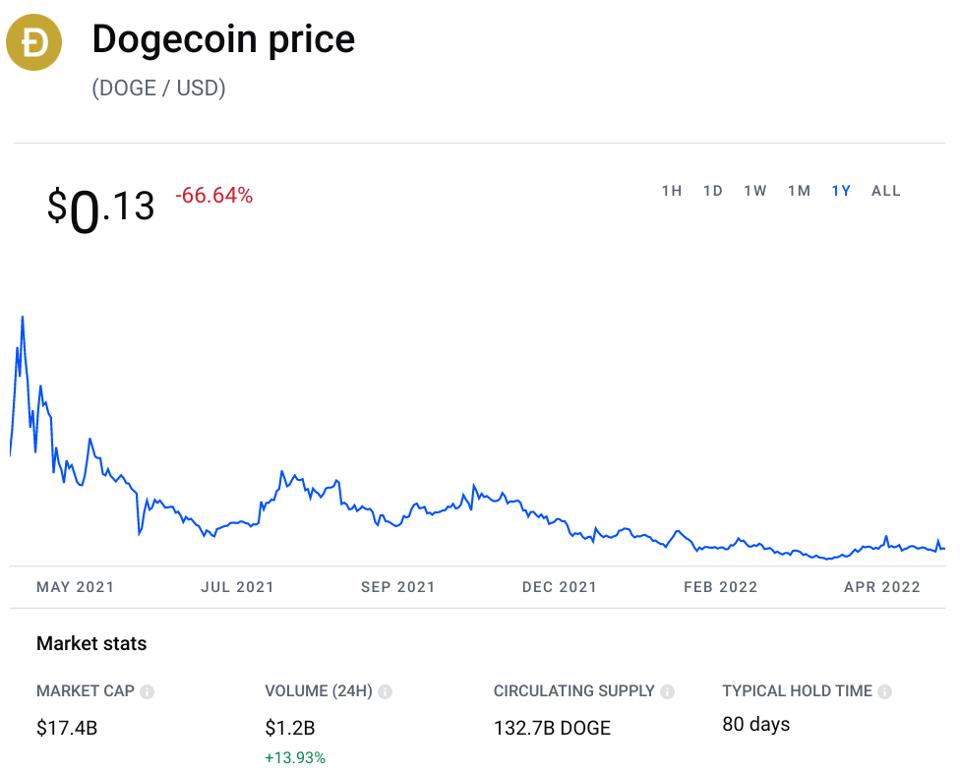Switch to the 1W chart view
Viewport: 960px width, 774px height.
coord(755,190)
